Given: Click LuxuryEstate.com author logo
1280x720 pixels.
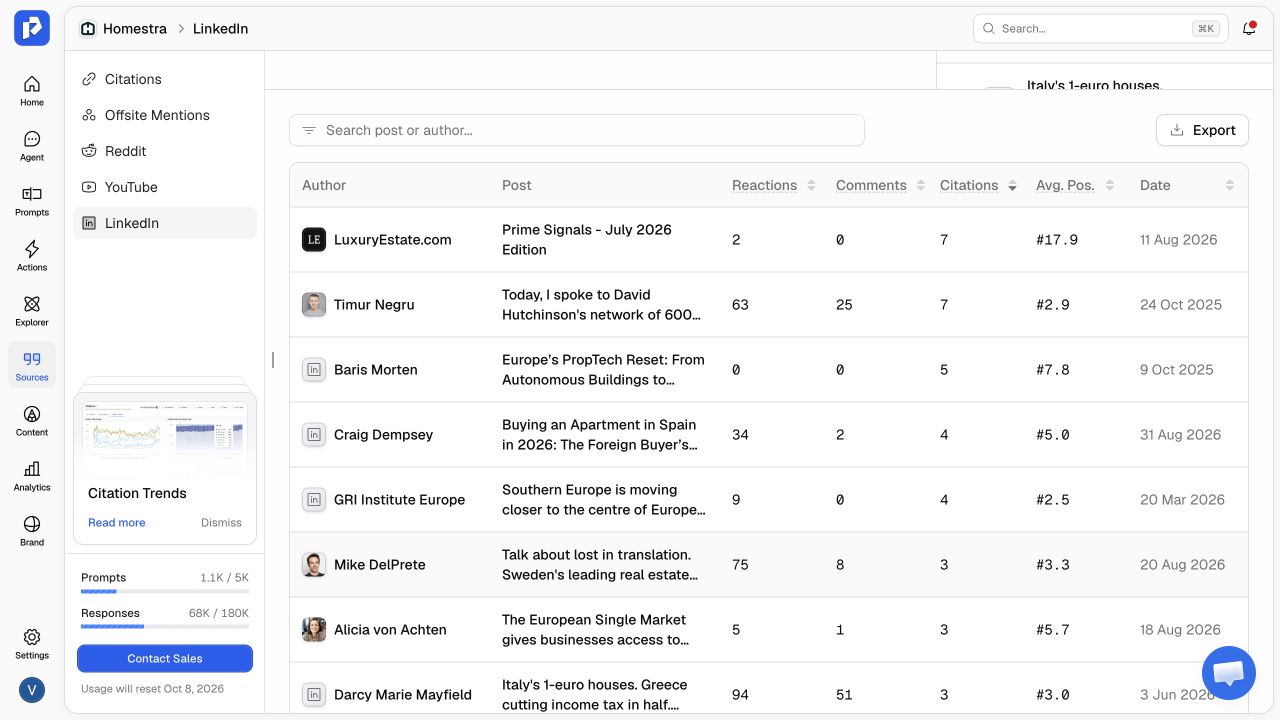Looking at the screenshot, I should pyautogui.click(x=314, y=240).
